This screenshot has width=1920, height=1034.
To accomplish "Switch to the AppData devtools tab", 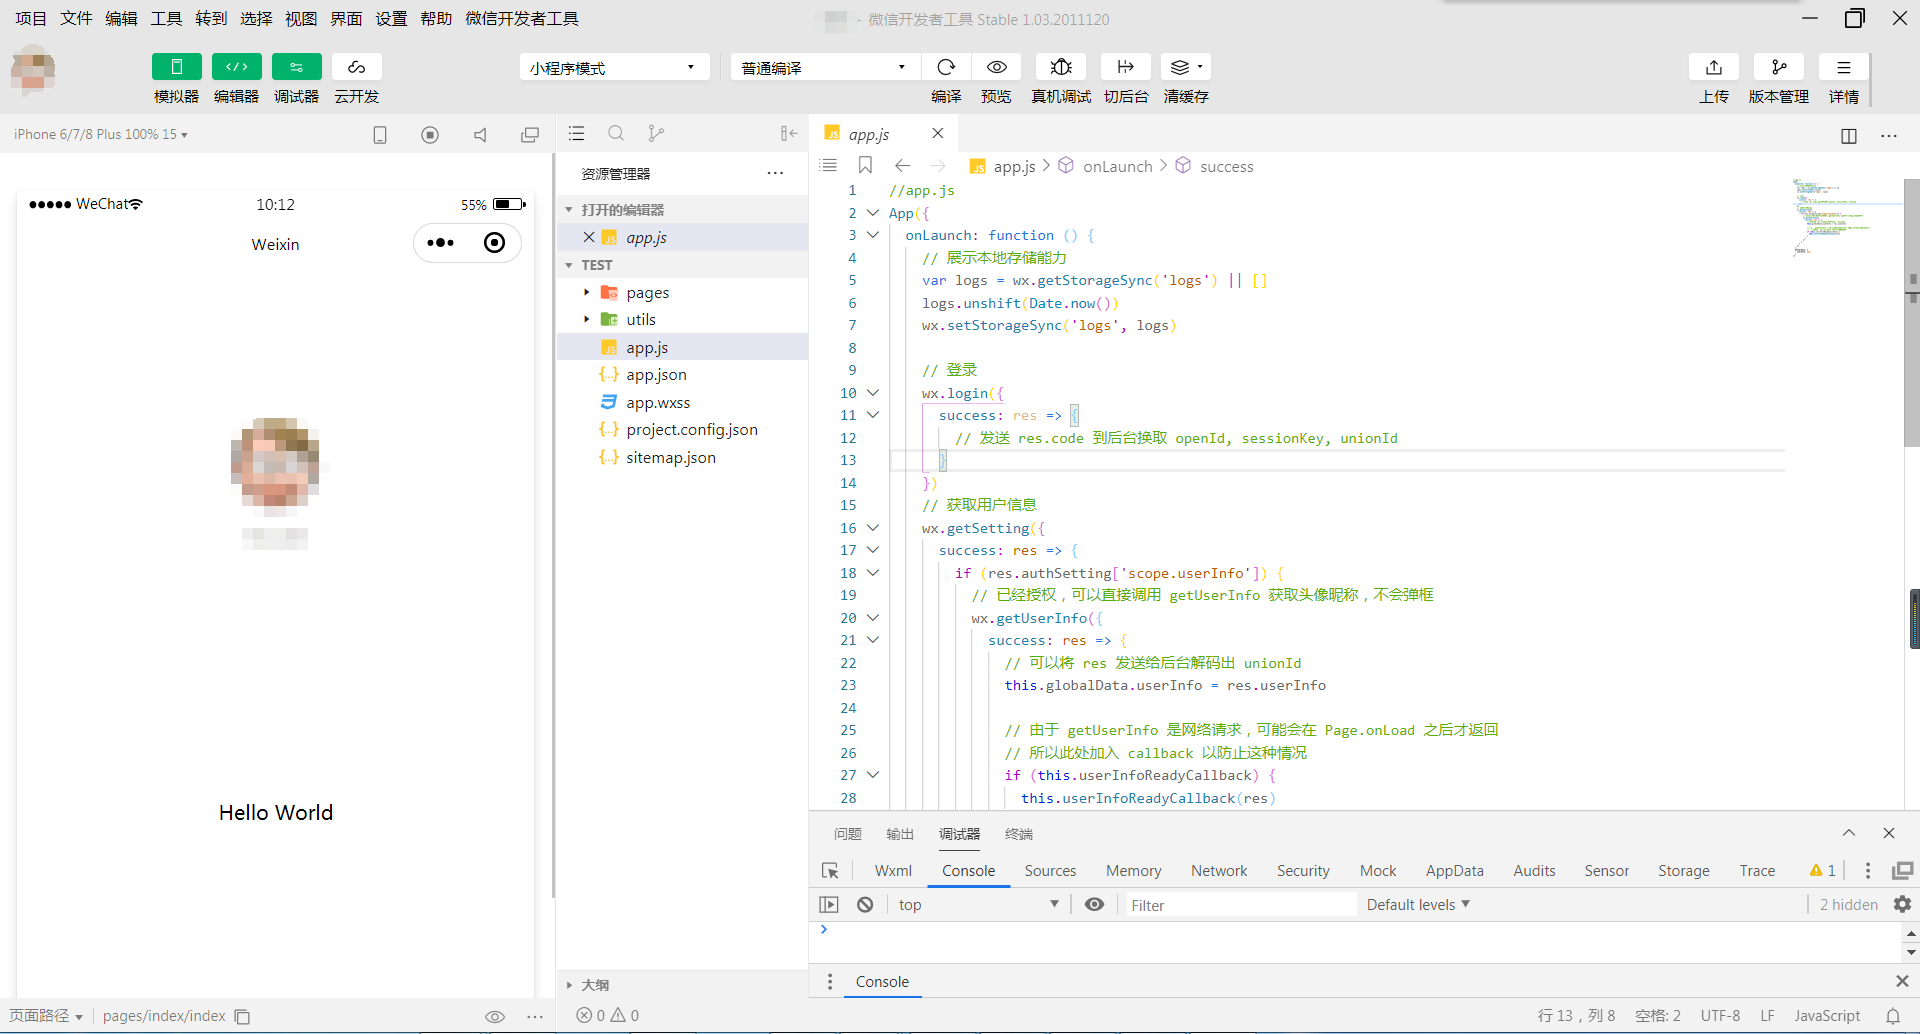I will pos(1455,870).
